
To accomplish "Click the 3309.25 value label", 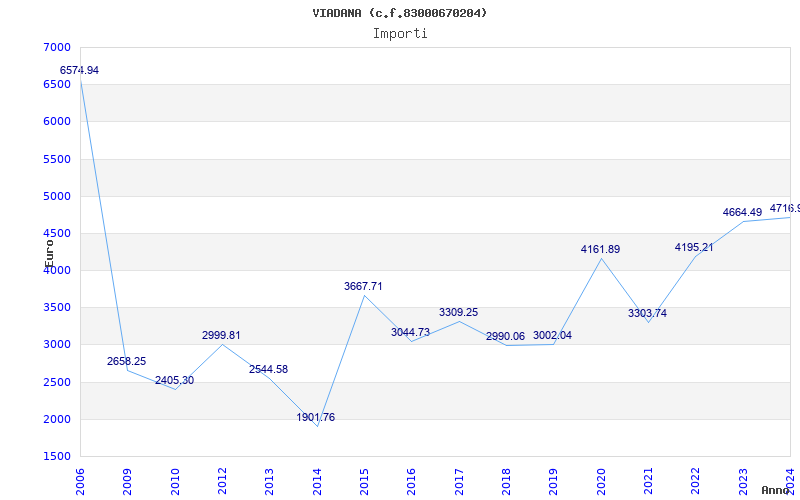I will click(x=459, y=313).
